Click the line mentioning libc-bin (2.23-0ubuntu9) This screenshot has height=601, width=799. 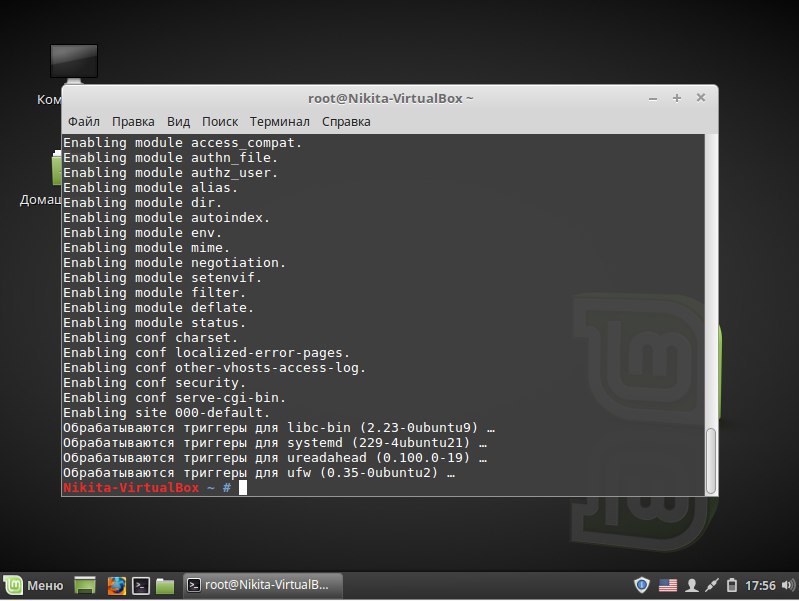point(279,428)
